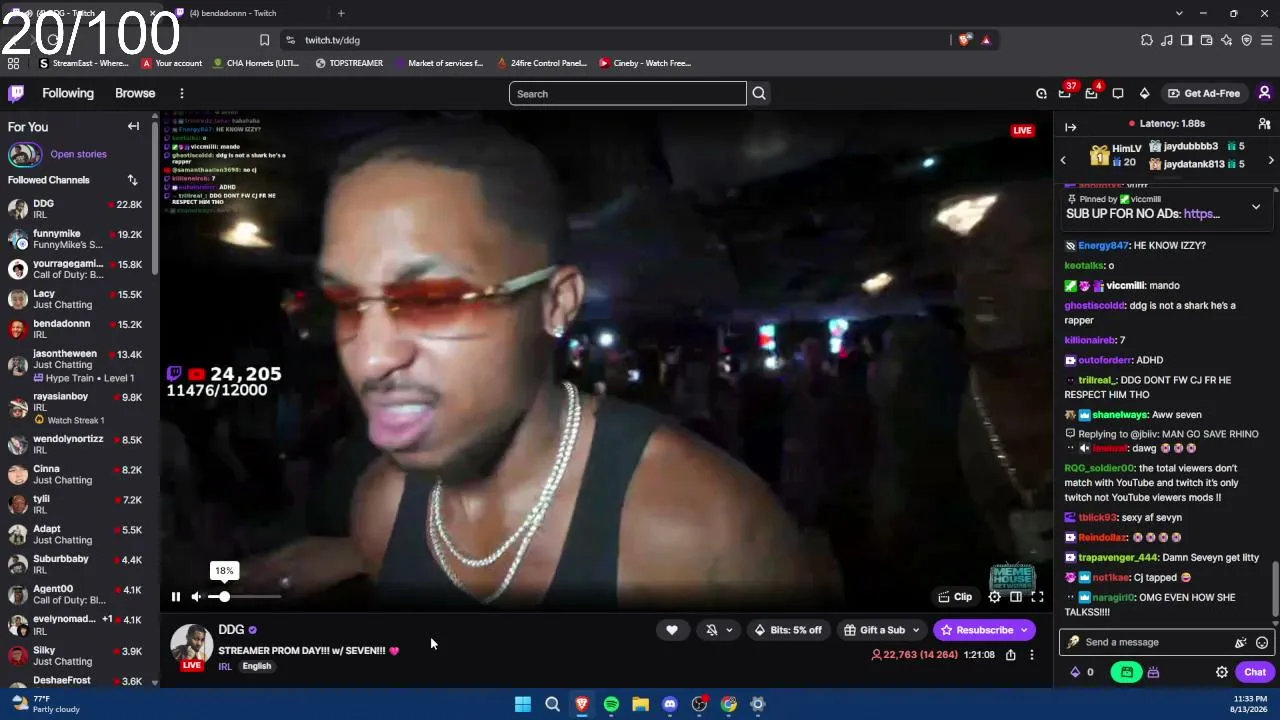Focus the Twitch search box
This screenshot has height=720, width=1280.
point(628,94)
